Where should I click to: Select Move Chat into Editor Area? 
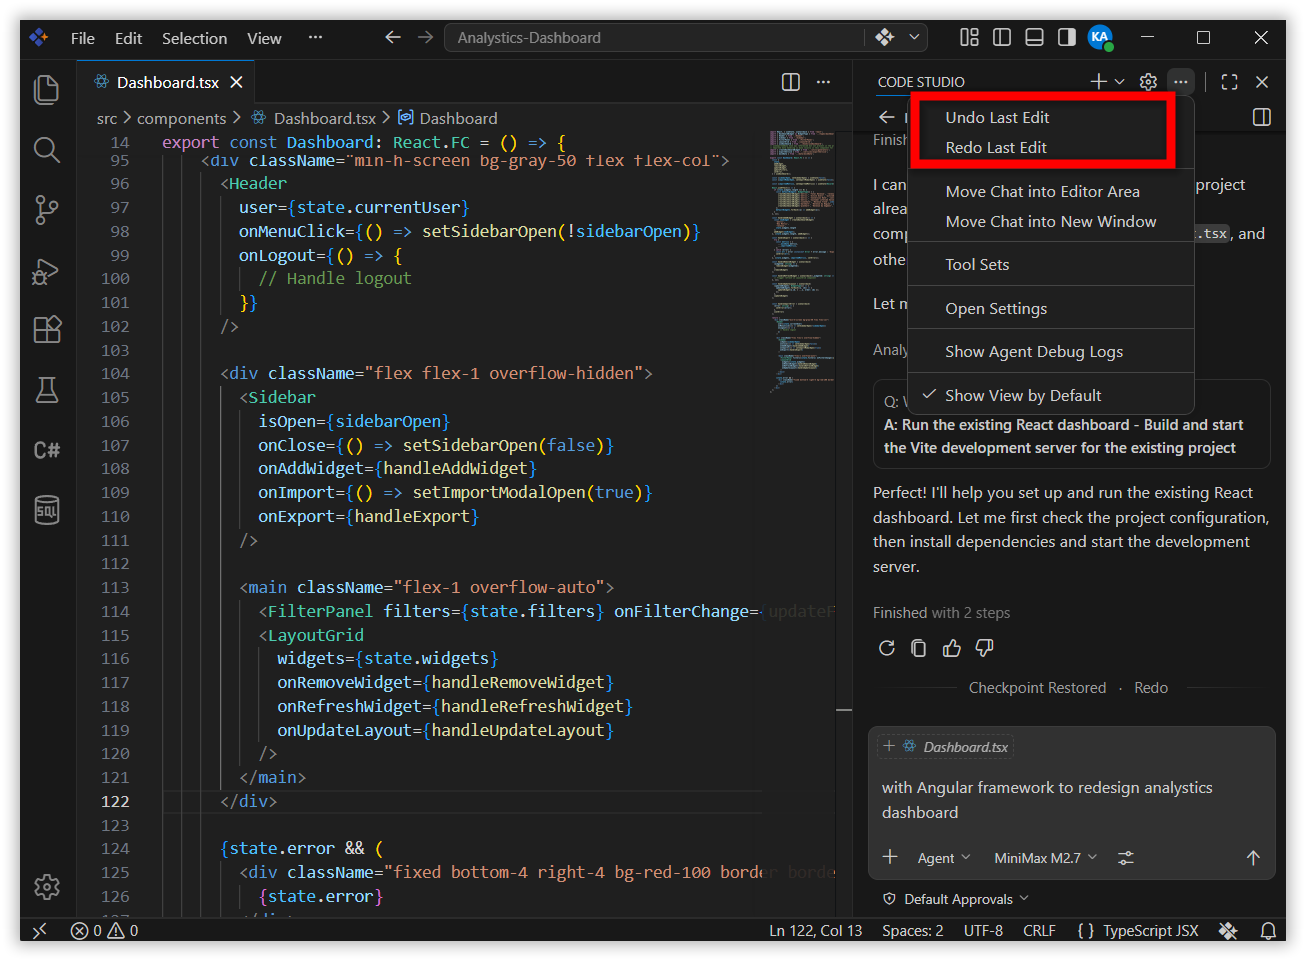click(1051, 192)
